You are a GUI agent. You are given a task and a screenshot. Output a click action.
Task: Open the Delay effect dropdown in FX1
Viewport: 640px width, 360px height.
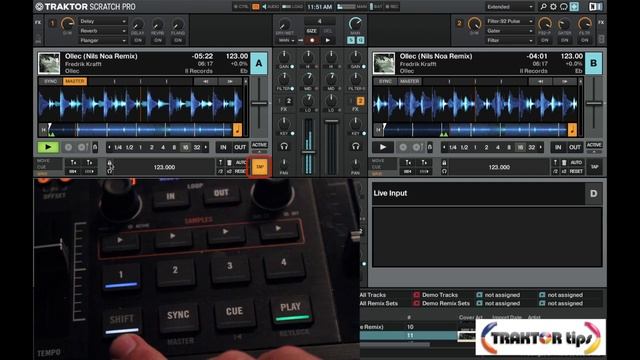[x=102, y=21]
